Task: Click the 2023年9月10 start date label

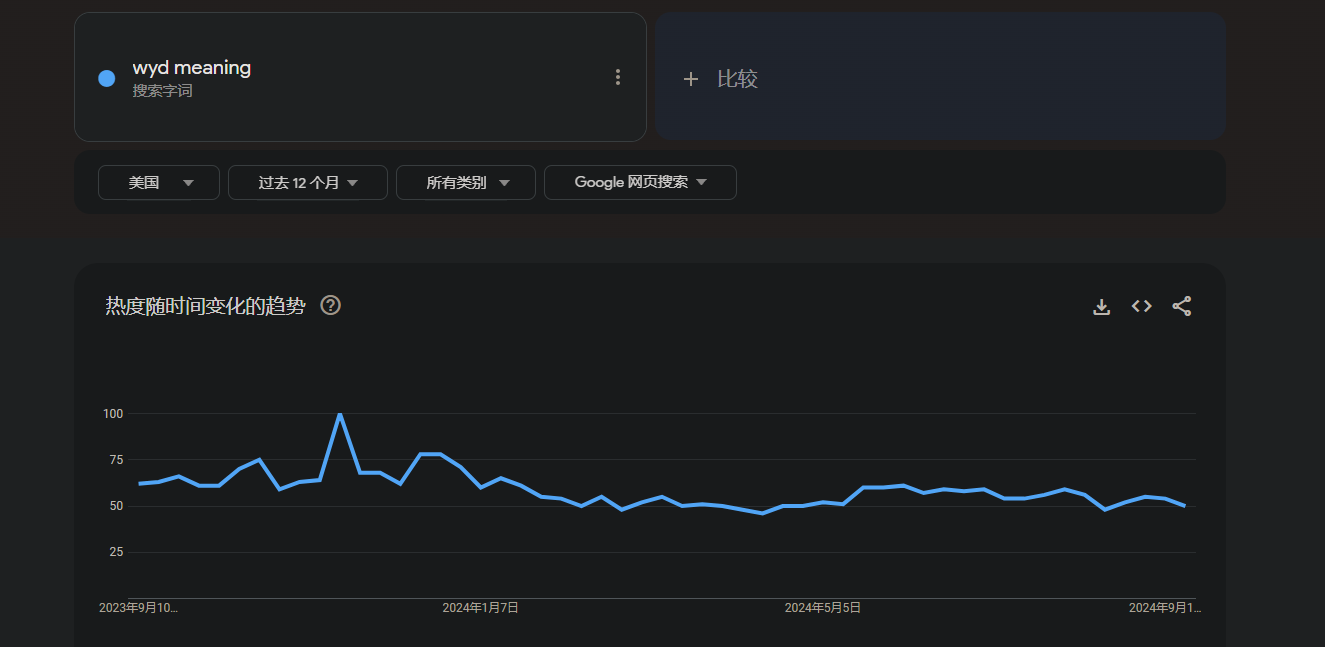Action: click(x=138, y=608)
